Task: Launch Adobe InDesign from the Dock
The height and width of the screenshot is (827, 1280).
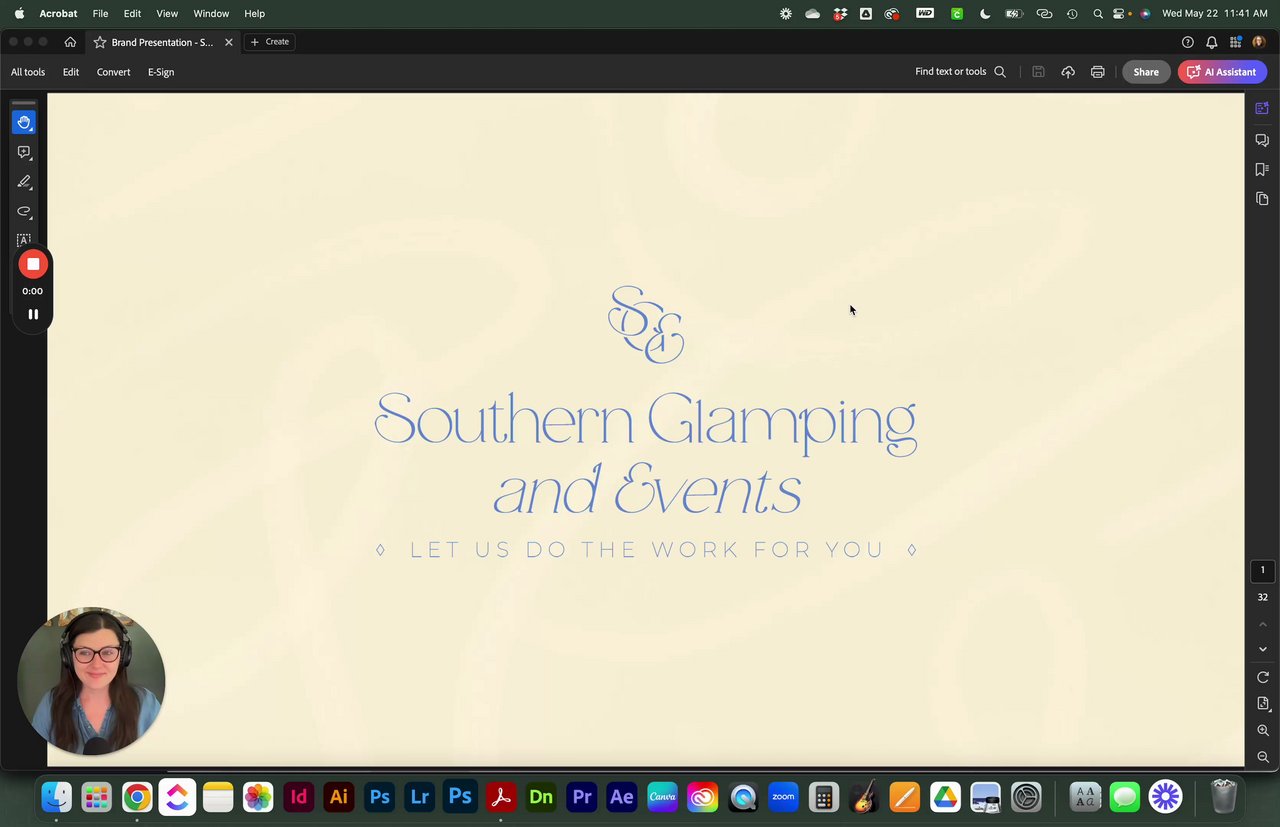Action: (x=298, y=797)
